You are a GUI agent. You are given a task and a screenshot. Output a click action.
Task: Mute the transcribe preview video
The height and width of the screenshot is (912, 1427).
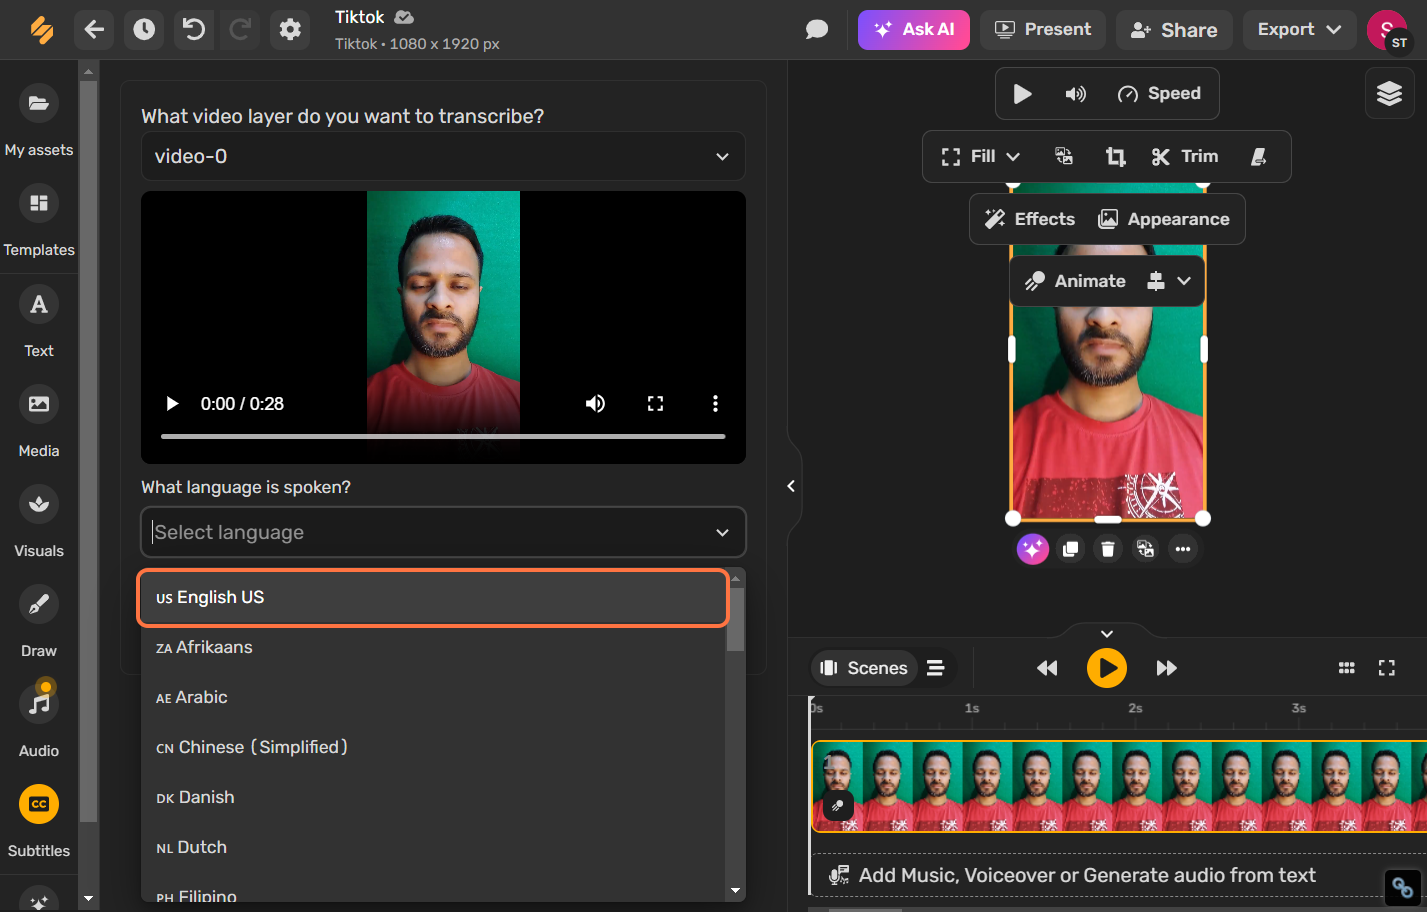(595, 404)
